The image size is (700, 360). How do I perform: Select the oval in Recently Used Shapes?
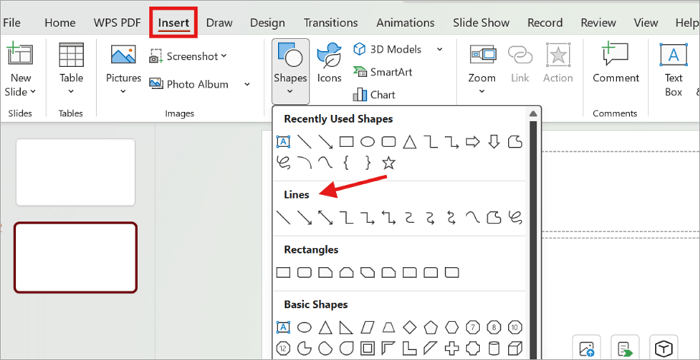(367, 142)
